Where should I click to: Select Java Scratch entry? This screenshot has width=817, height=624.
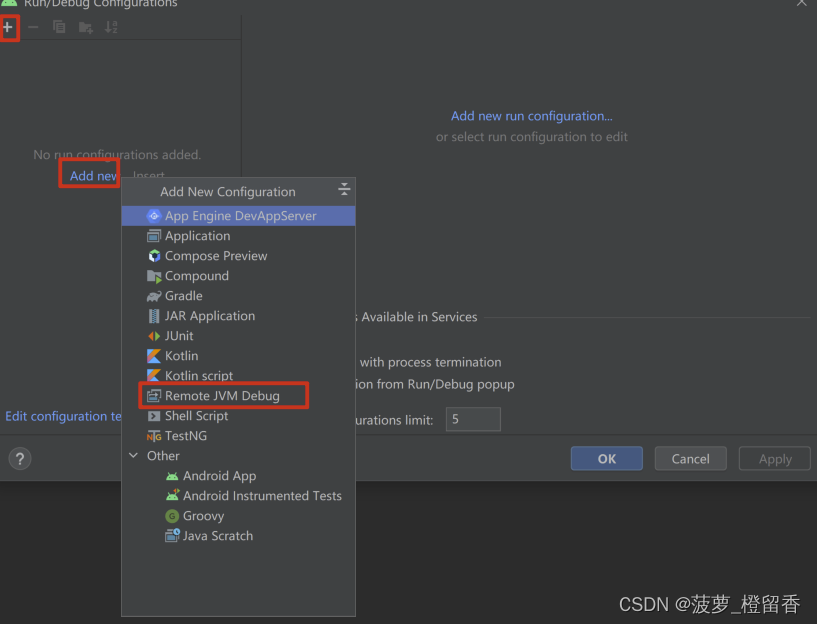[x=238, y=536]
